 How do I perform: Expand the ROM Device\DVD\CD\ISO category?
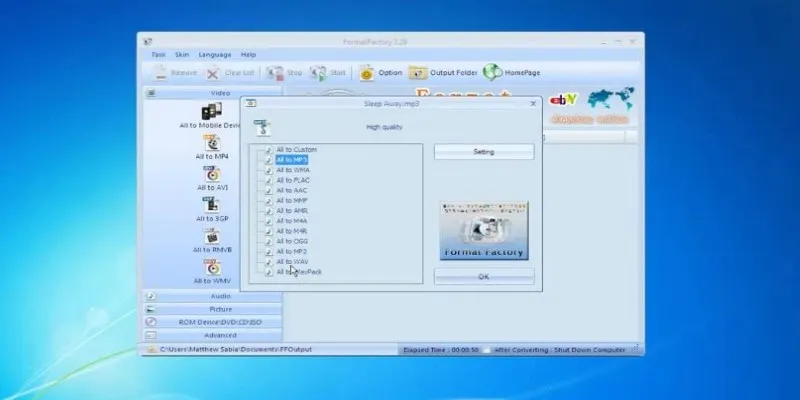[213, 322]
